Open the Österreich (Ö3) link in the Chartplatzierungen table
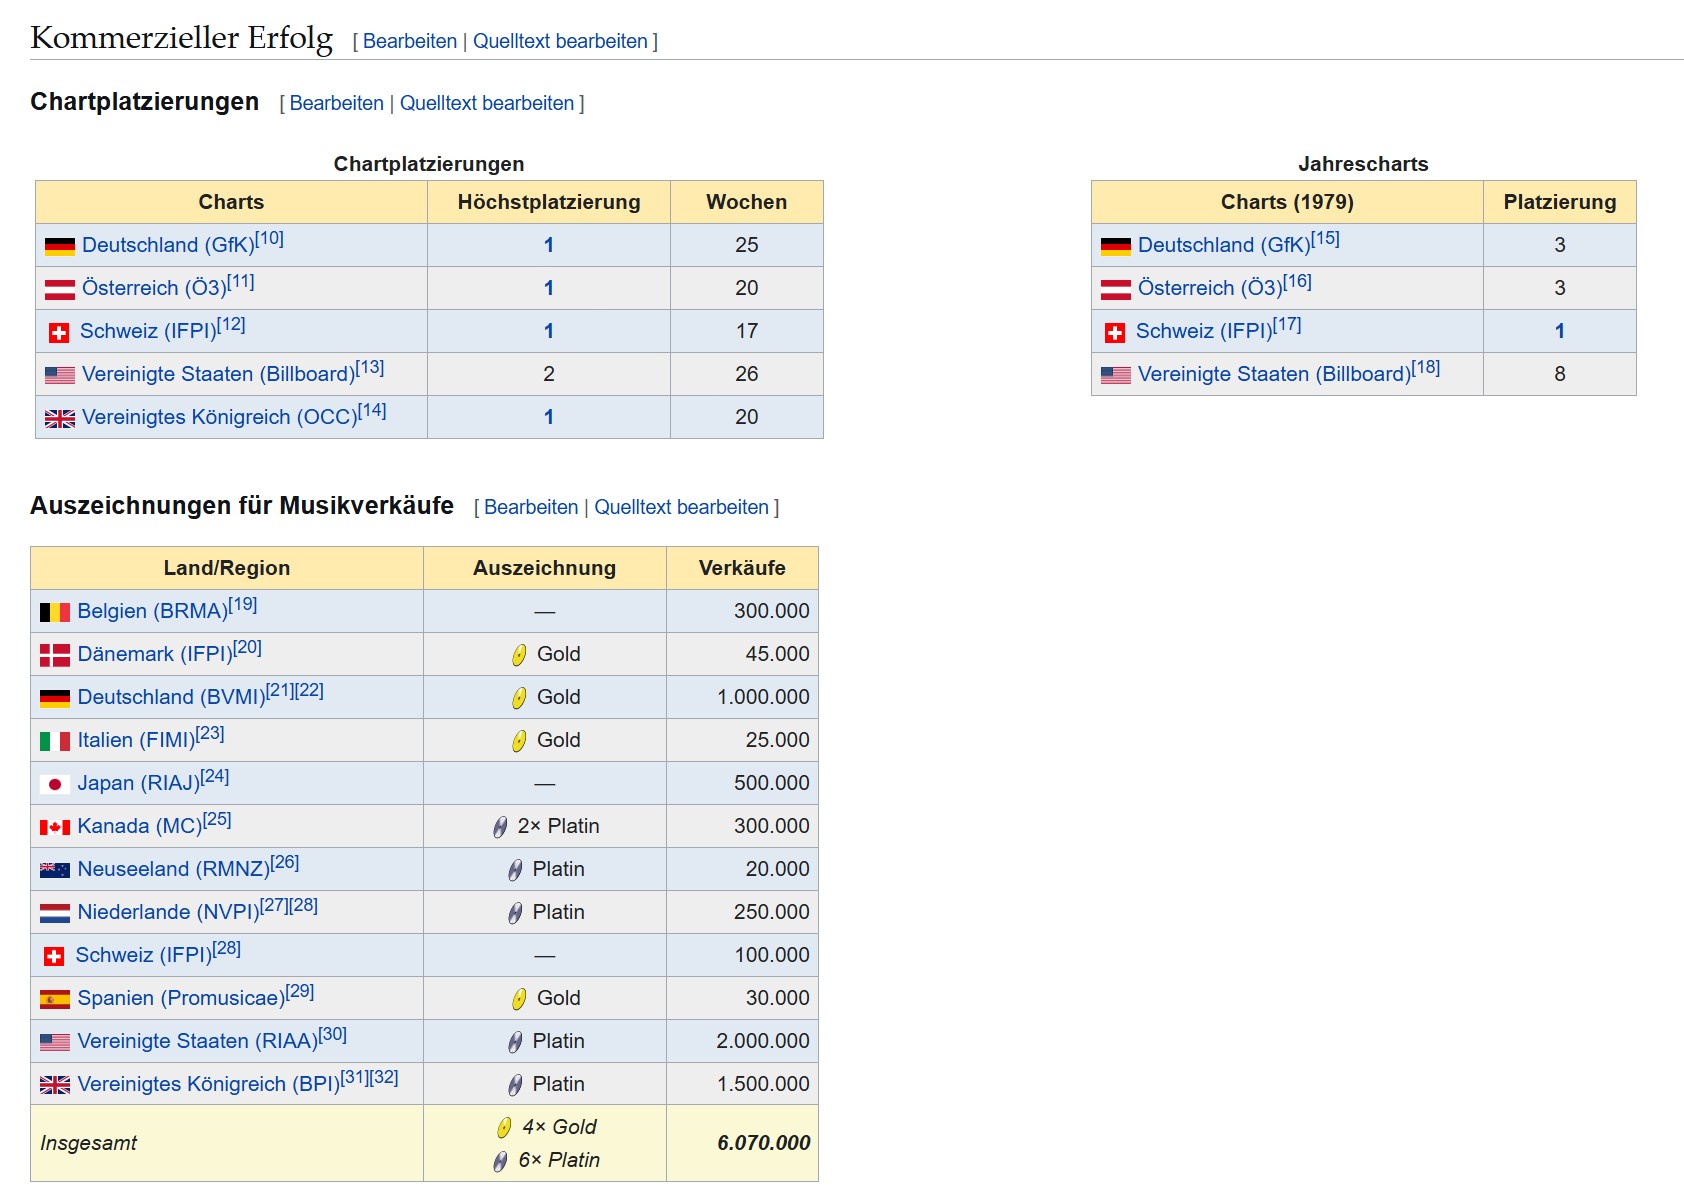The height and width of the screenshot is (1198, 1684). click(x=154, y=288)
